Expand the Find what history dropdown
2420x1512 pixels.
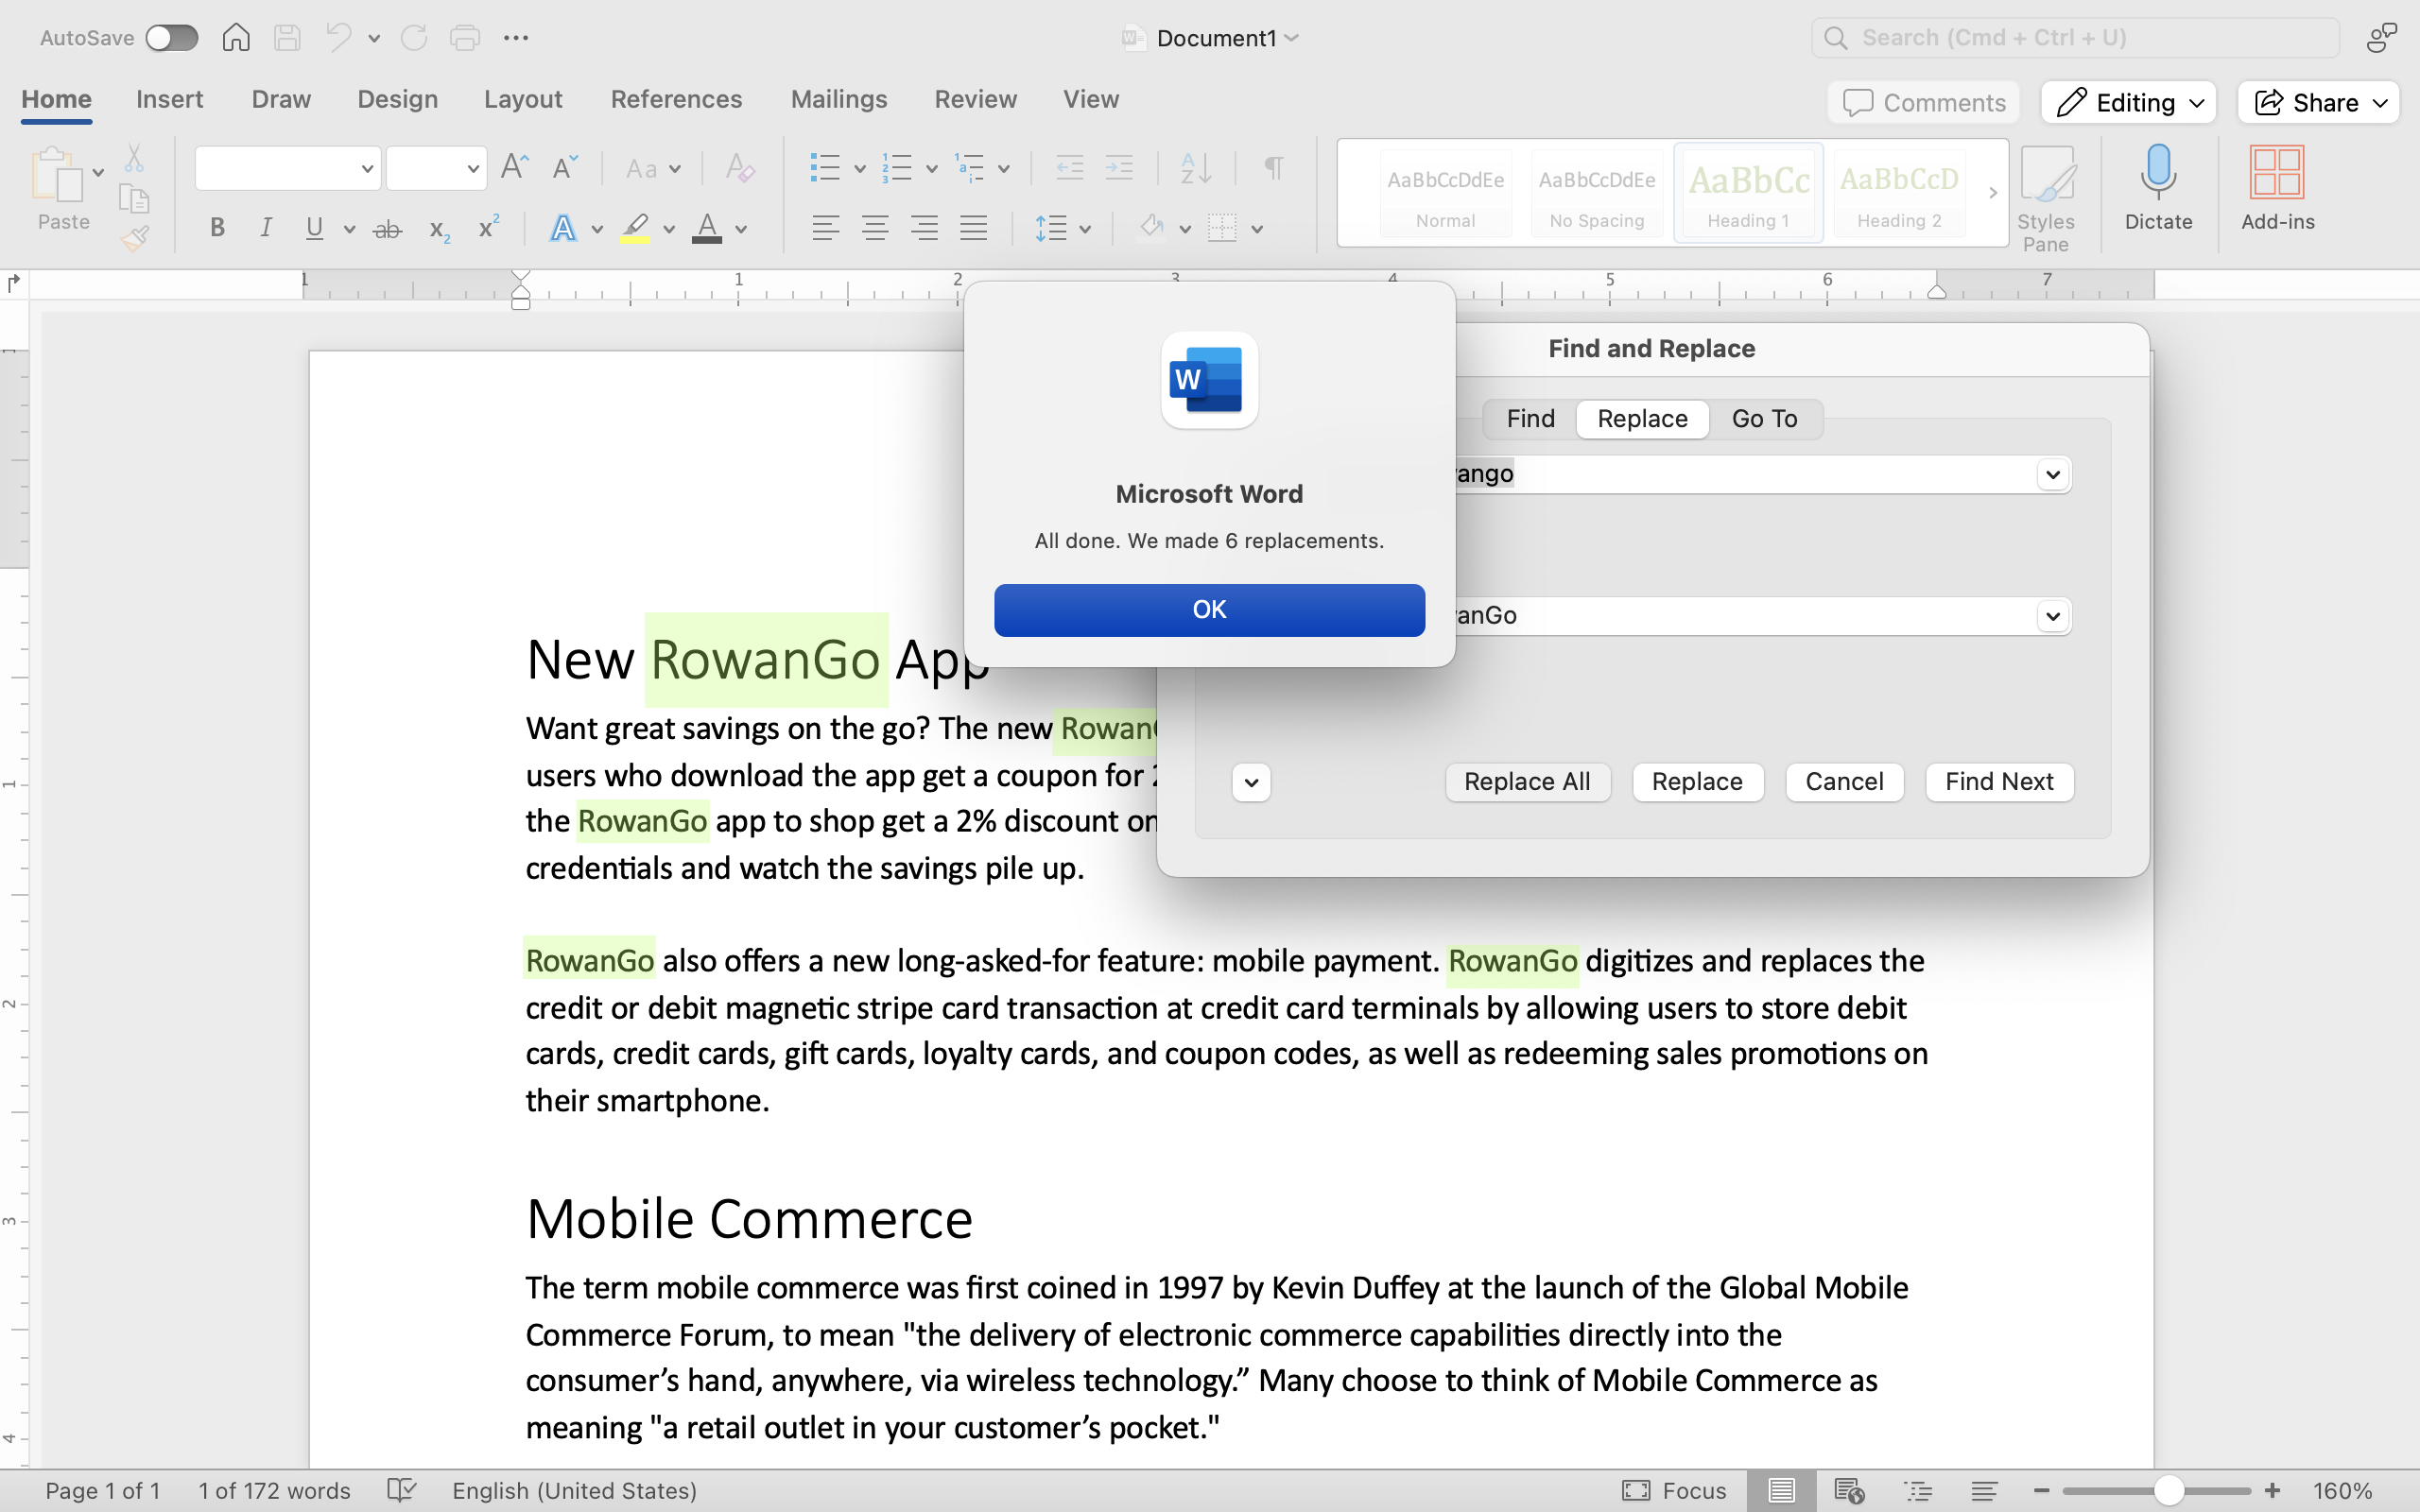click(2053, 474)
